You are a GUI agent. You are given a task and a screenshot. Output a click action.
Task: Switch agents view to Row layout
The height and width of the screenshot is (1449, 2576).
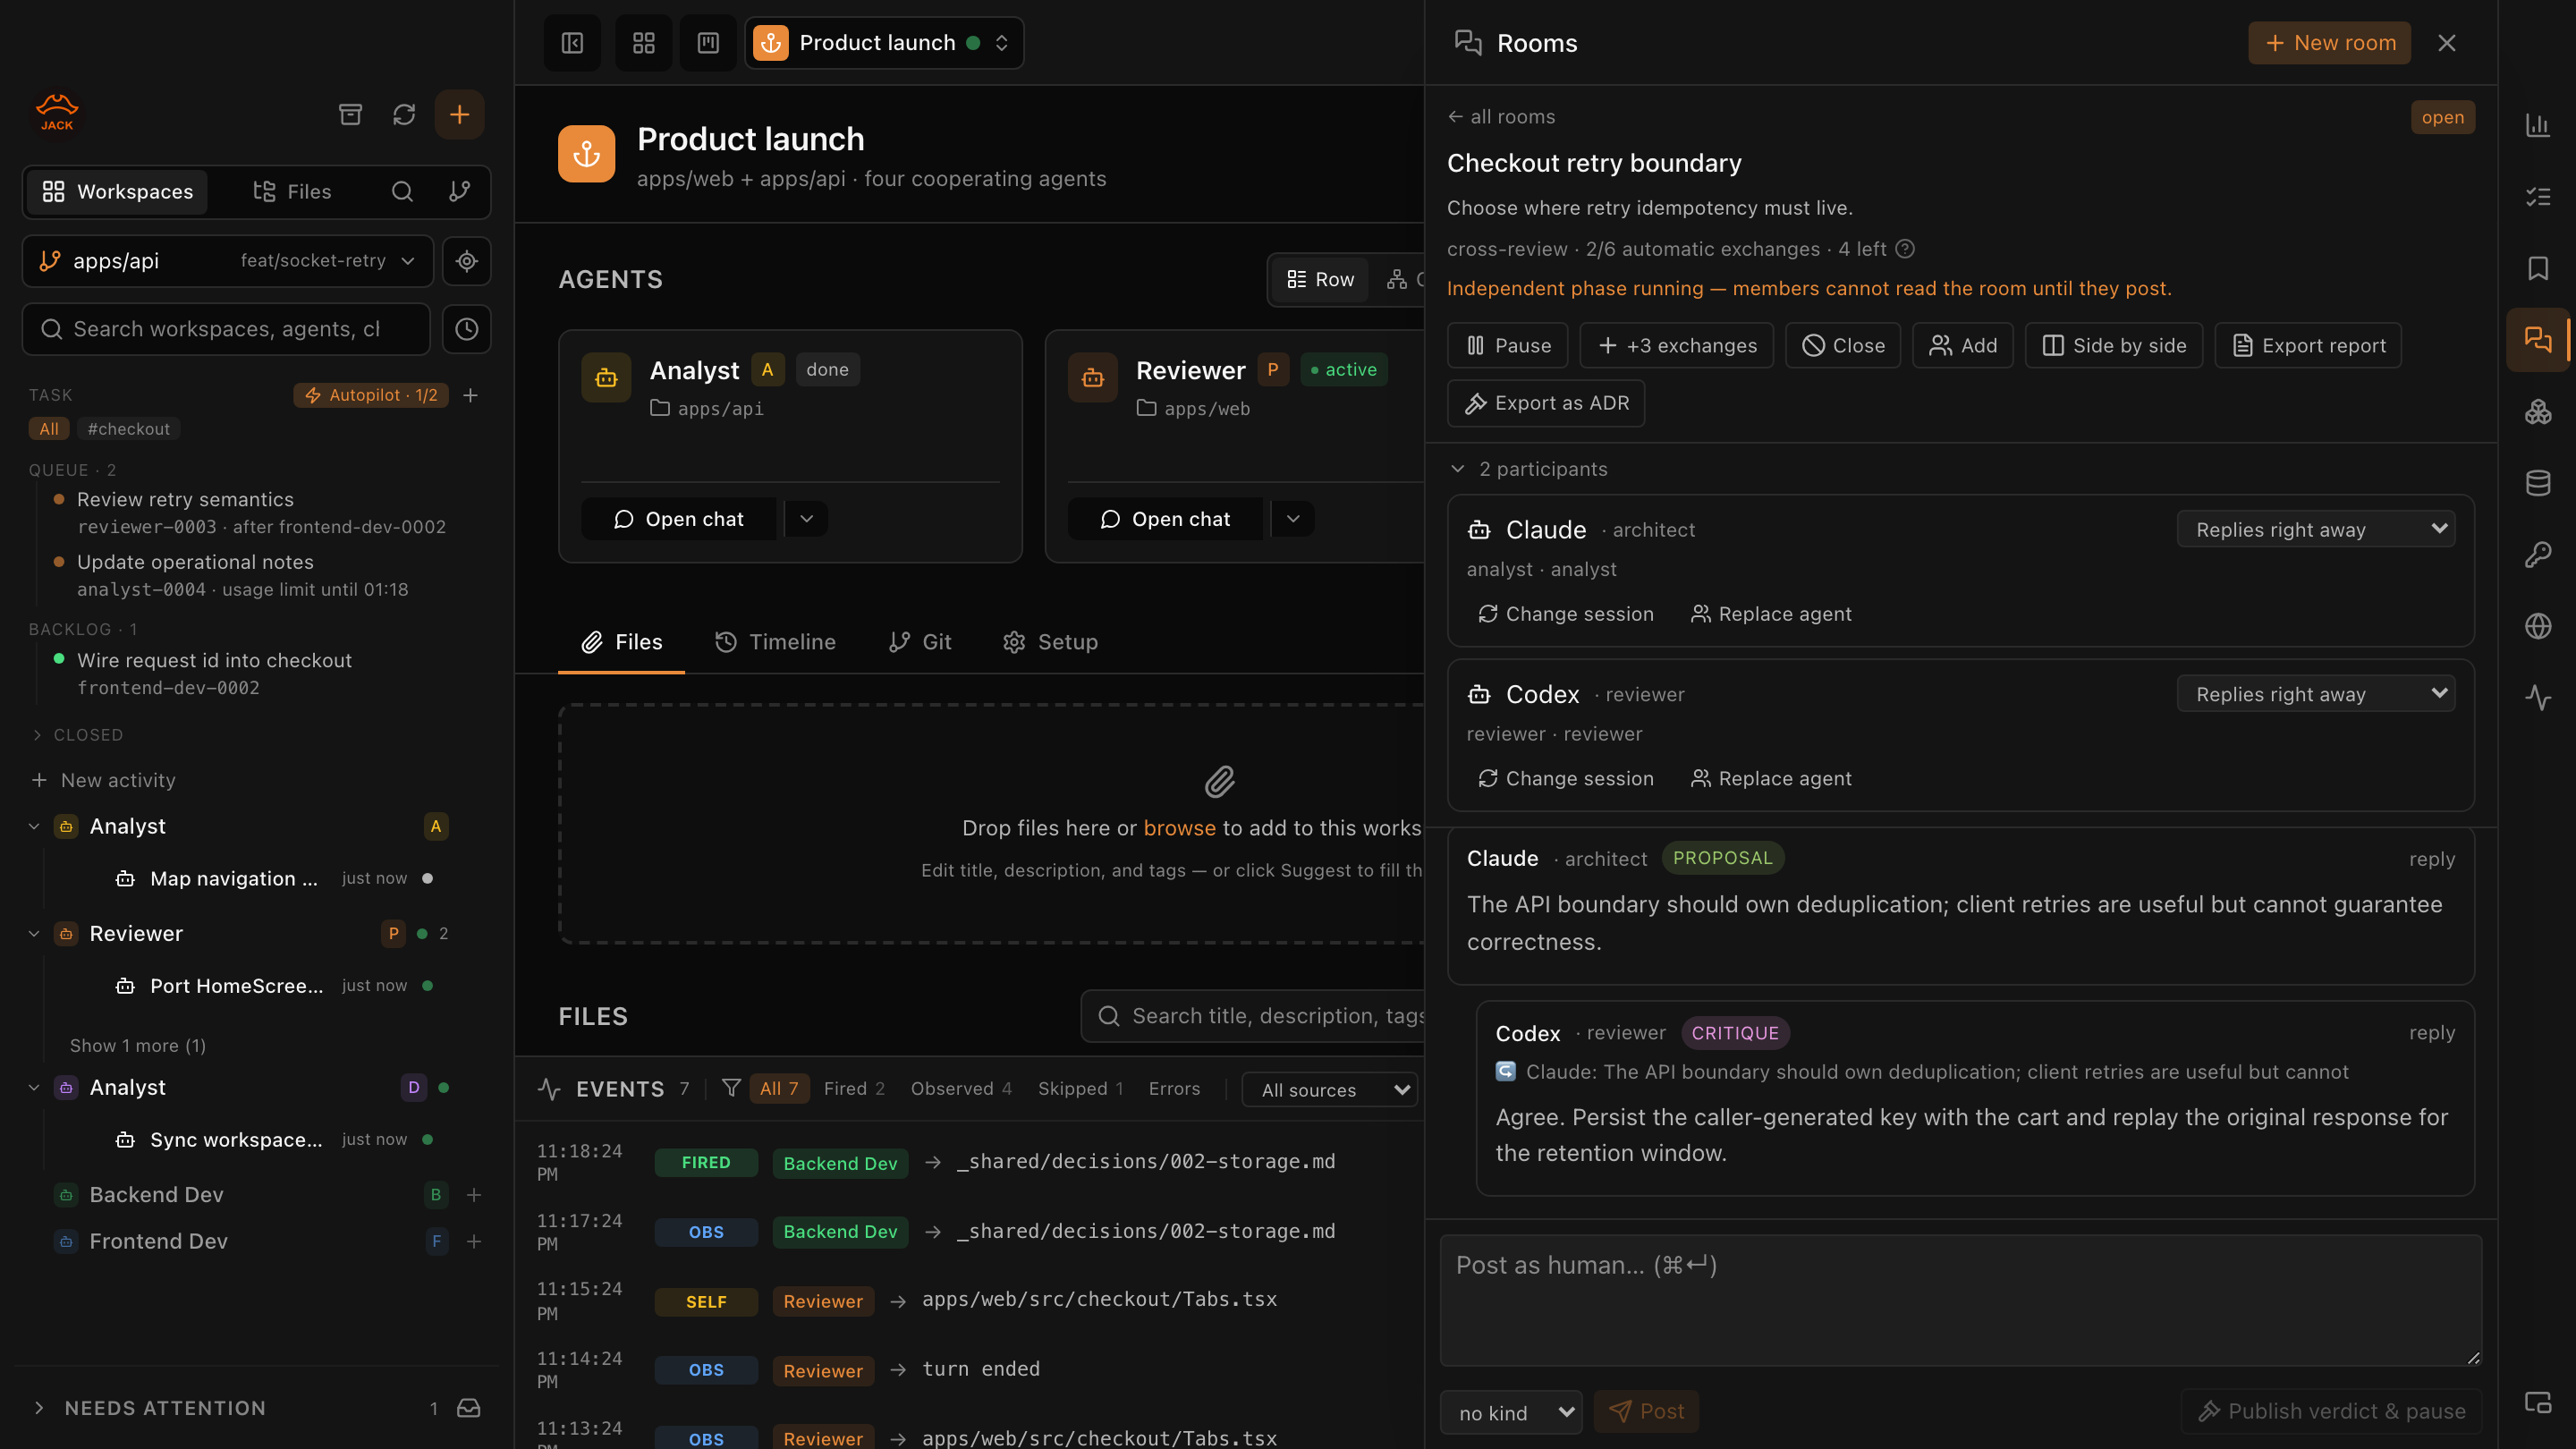point(1320,279)
